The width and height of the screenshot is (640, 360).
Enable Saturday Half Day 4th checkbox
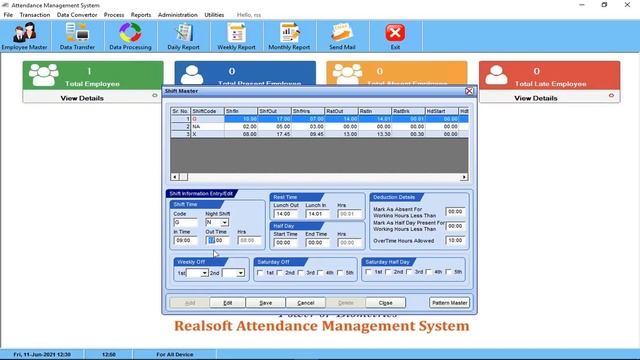[429, 272]
